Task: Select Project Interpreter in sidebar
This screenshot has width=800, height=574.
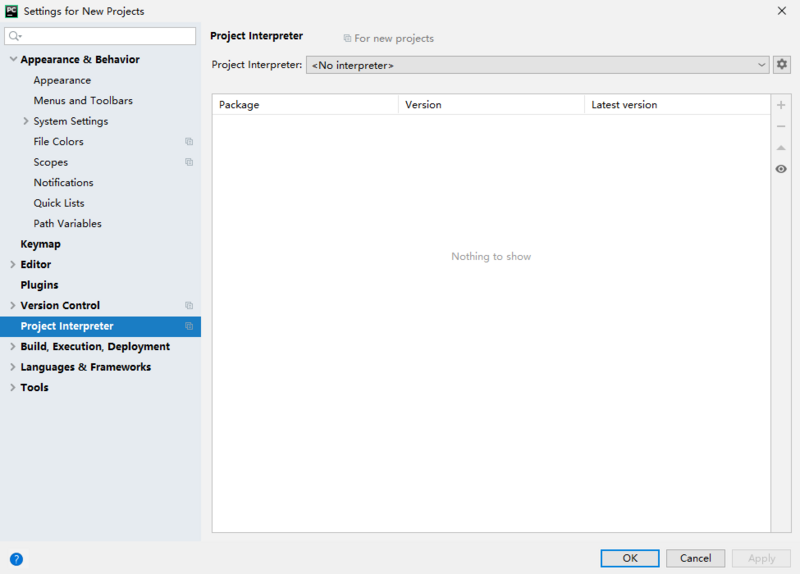Action: pyautogui.click(x=101, y=326)
